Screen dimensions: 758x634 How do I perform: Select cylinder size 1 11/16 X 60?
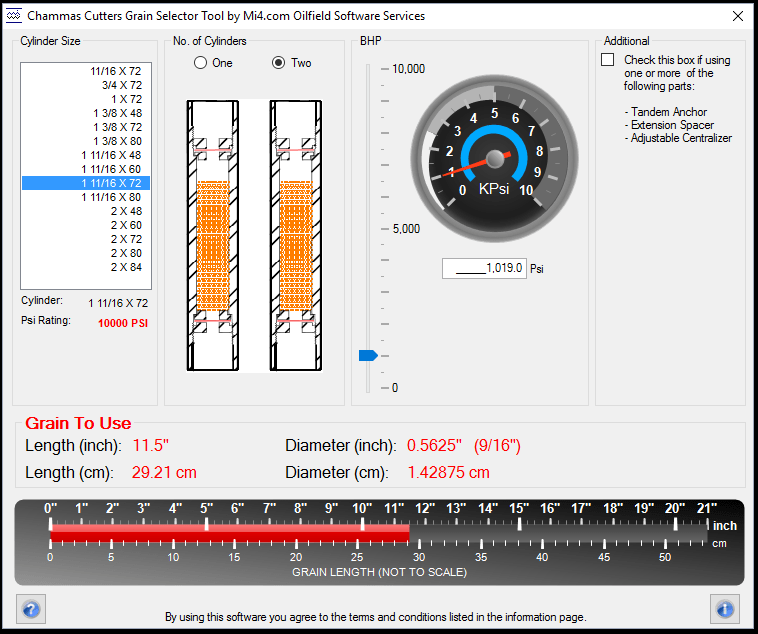[86, 169]
